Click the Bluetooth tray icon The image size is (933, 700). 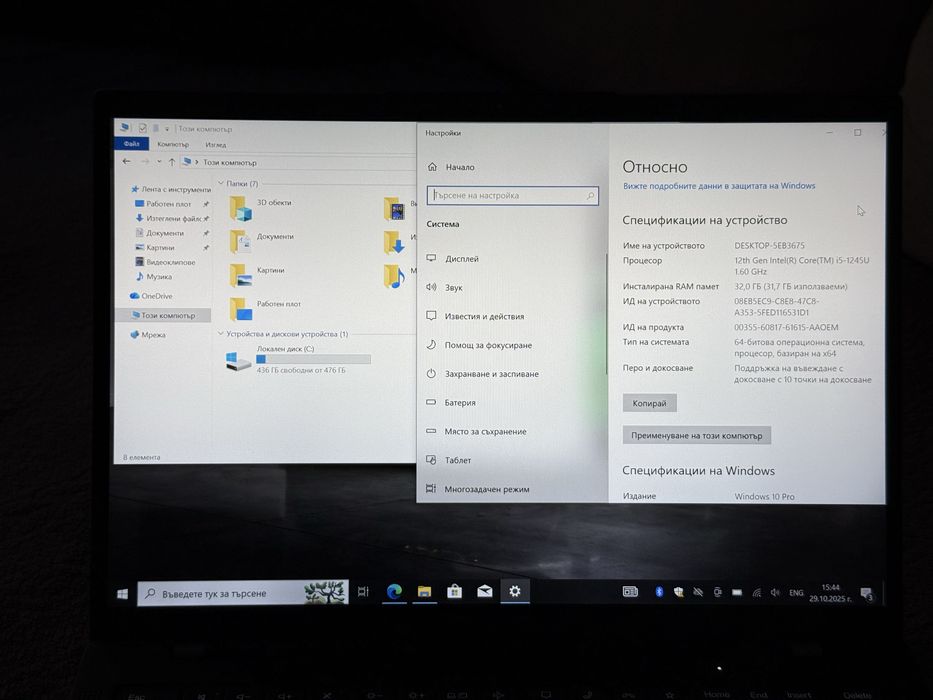pyautogui.click(x=659, y=592)
